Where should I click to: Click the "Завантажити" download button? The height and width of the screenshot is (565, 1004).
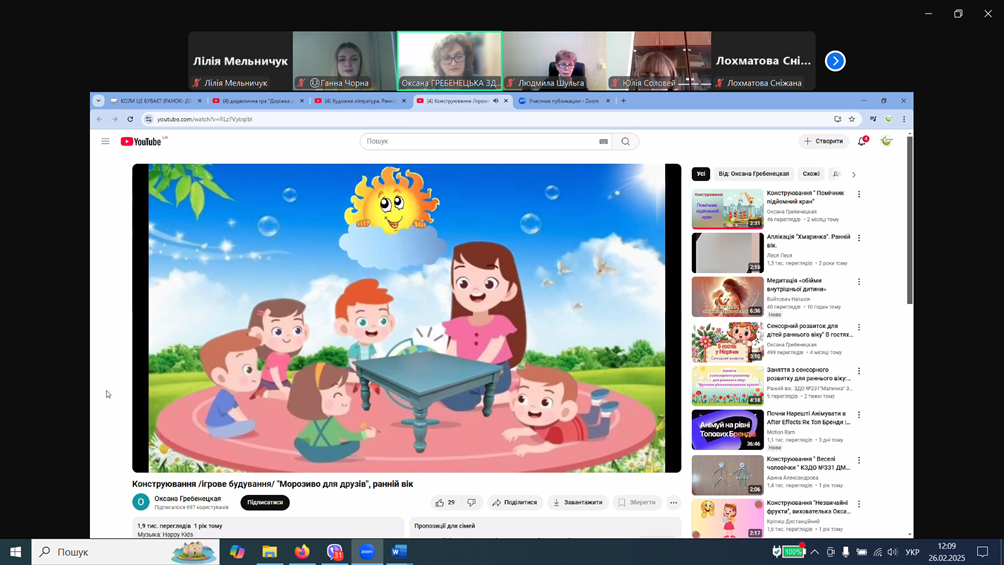578,503
